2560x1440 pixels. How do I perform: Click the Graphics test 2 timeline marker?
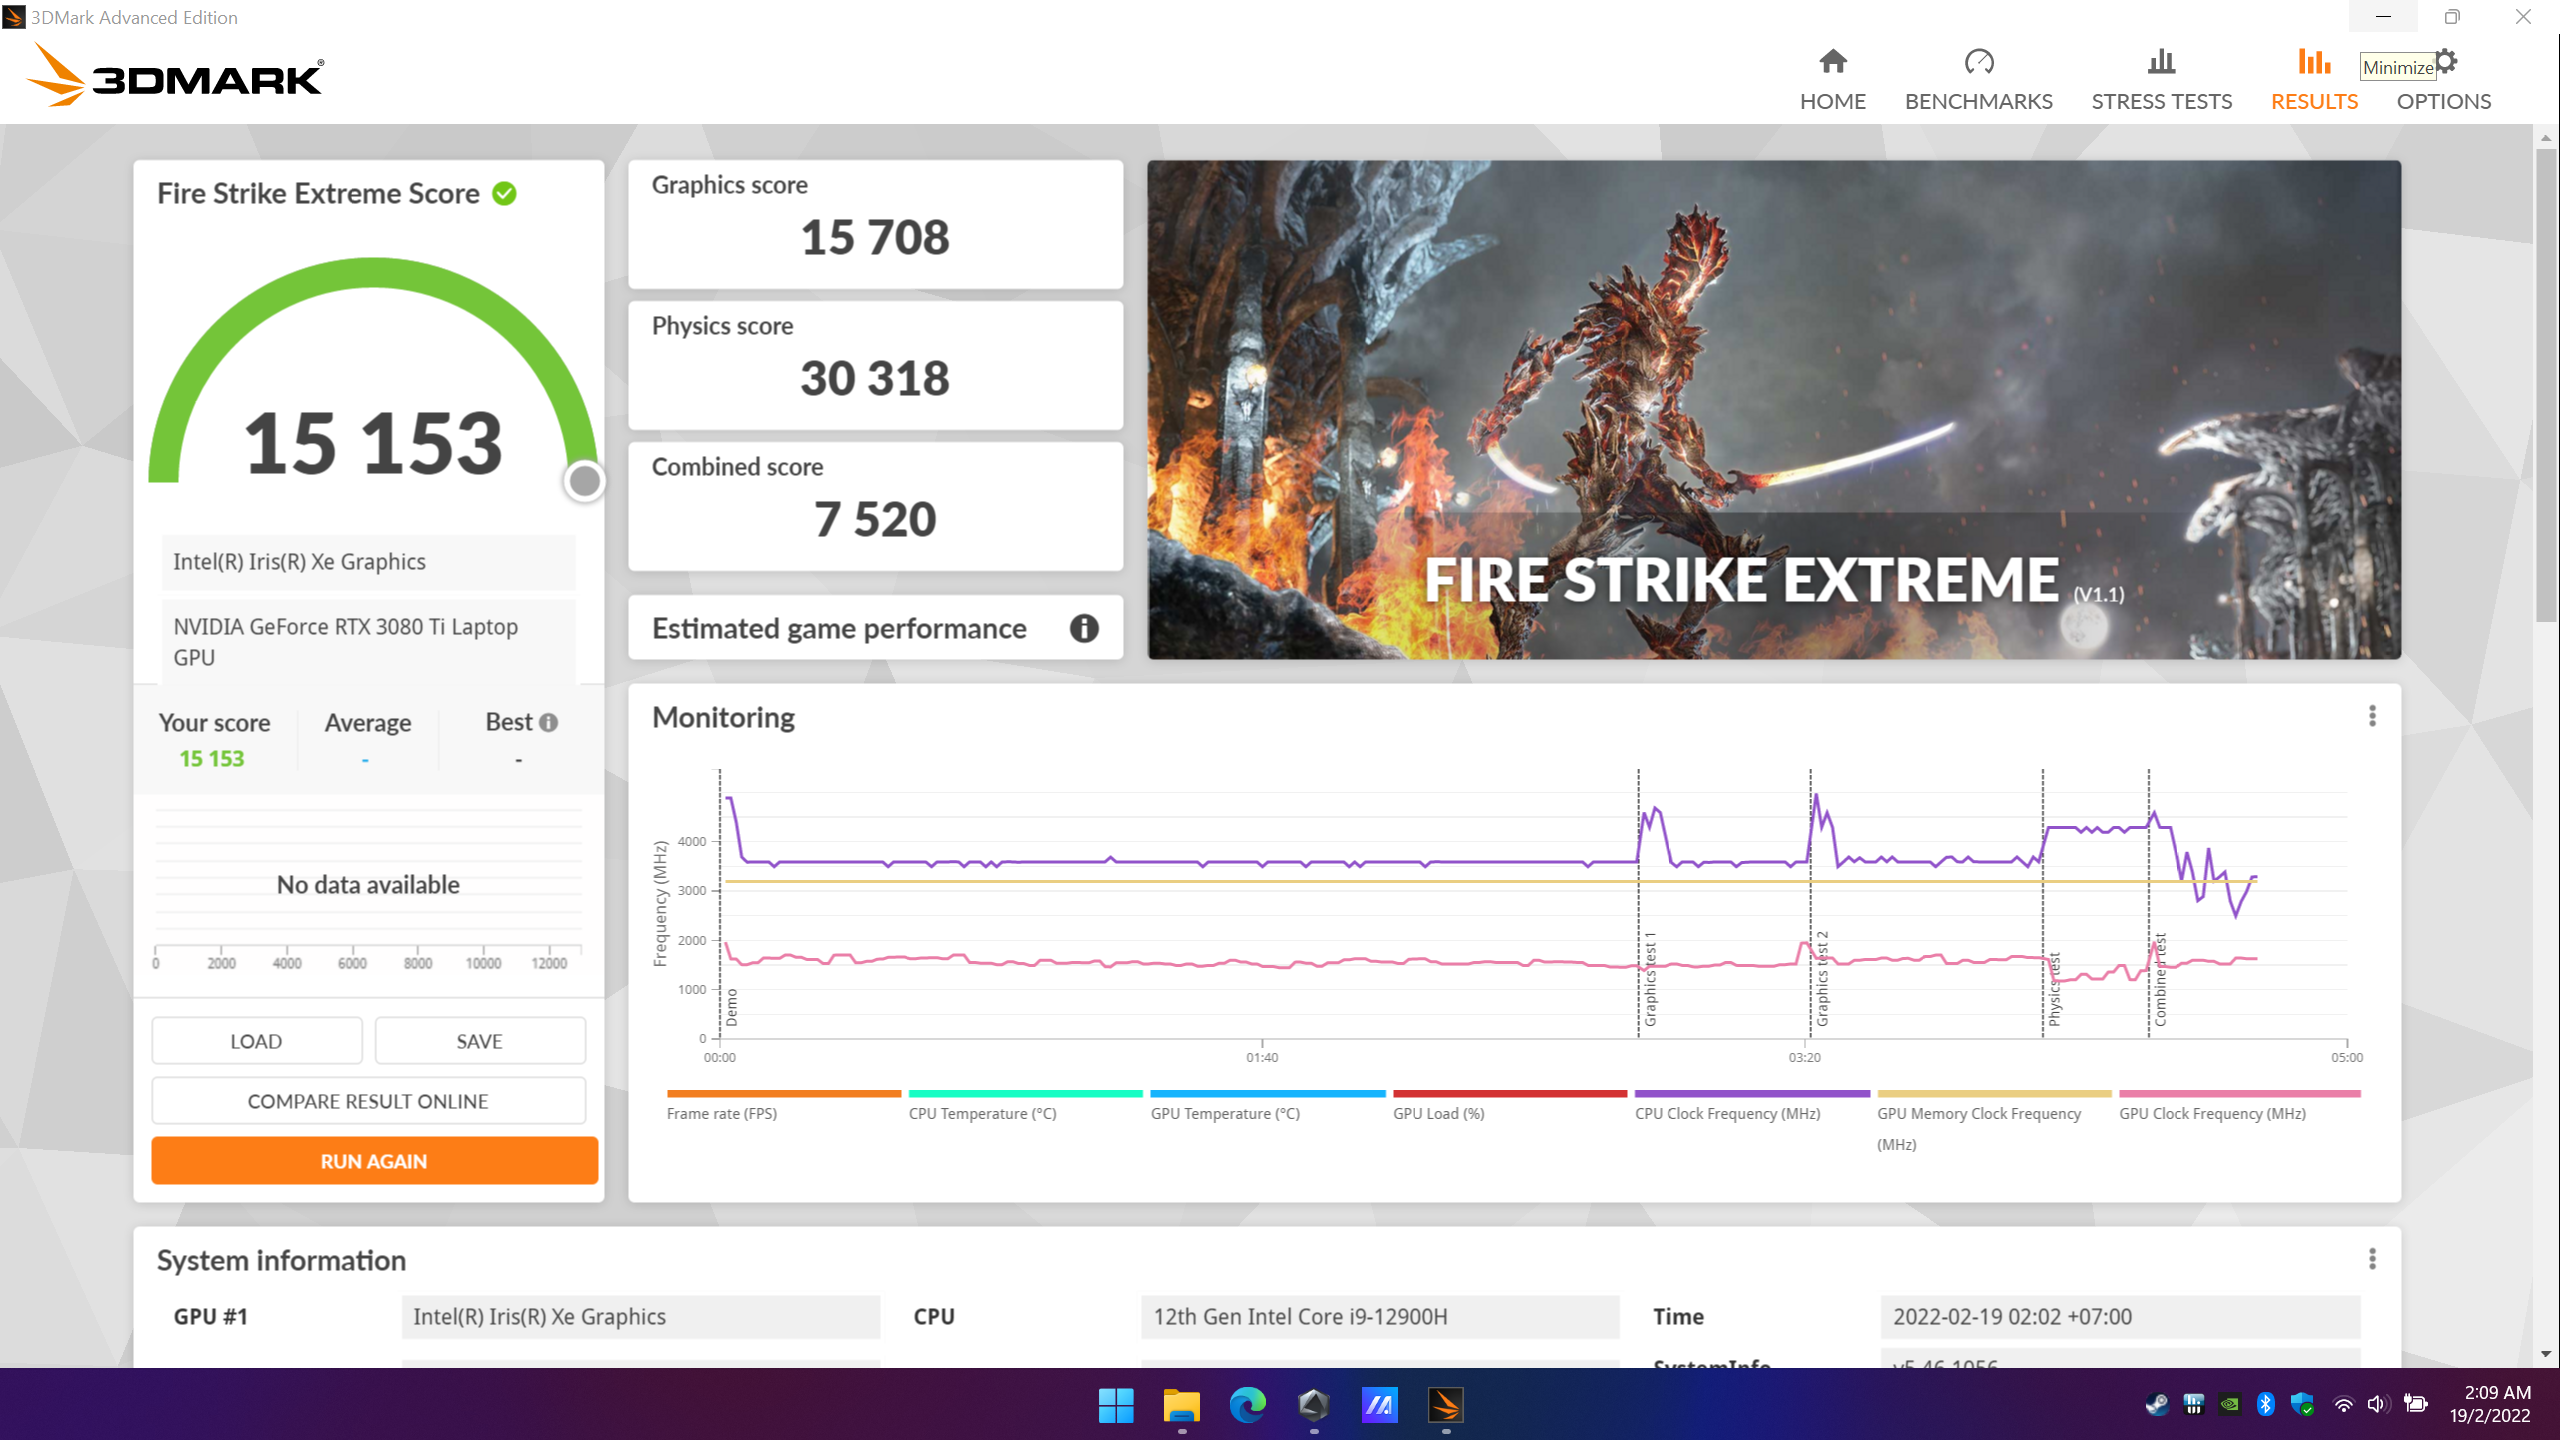pyautogui.click(x=1822, y=979)
